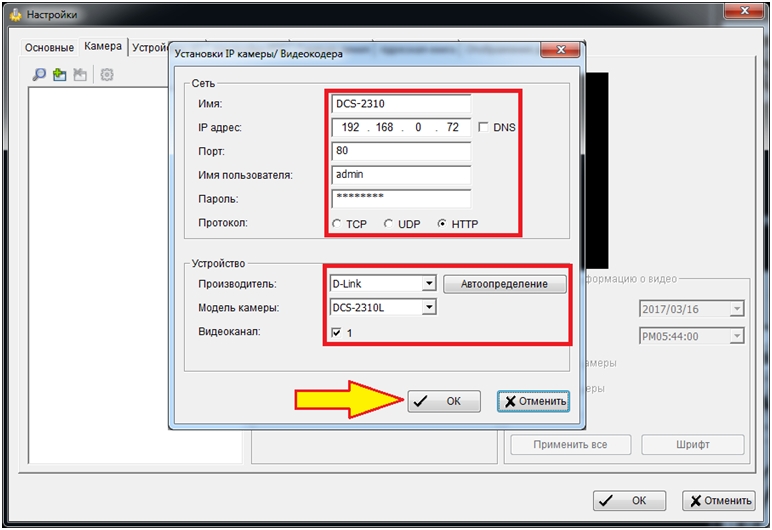Click the search camera magnifier icon
The image size is (772, 530).
pyautogui.click(x=40, y=74)
